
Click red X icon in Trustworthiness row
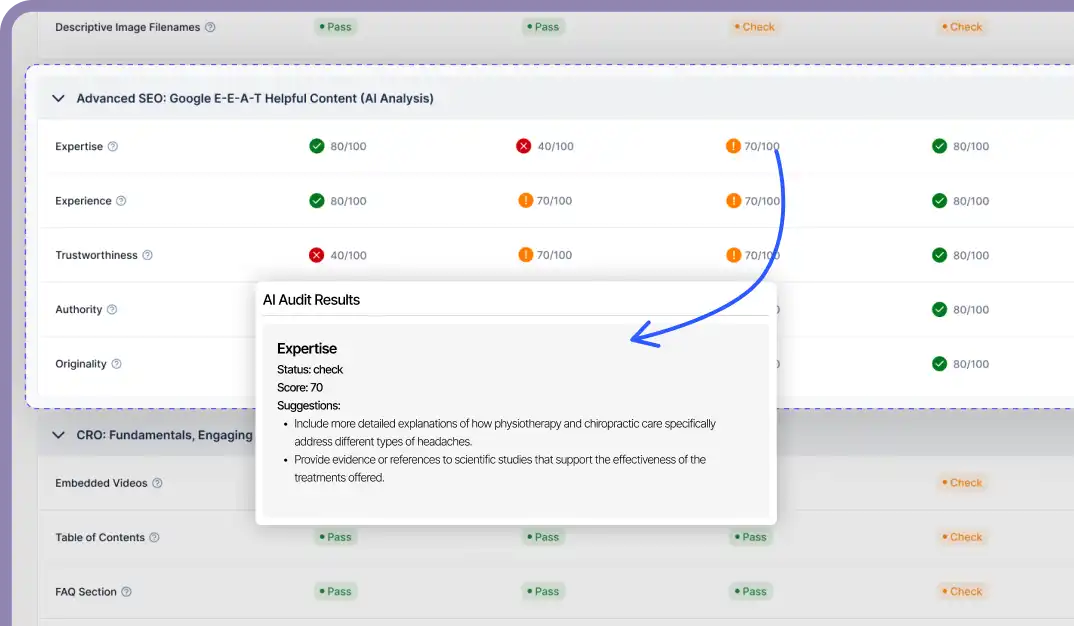tap(316, 255)
